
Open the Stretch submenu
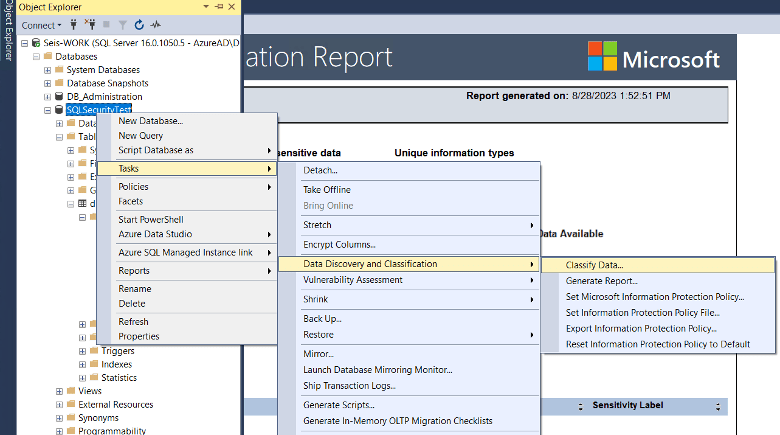coord(409,225)
